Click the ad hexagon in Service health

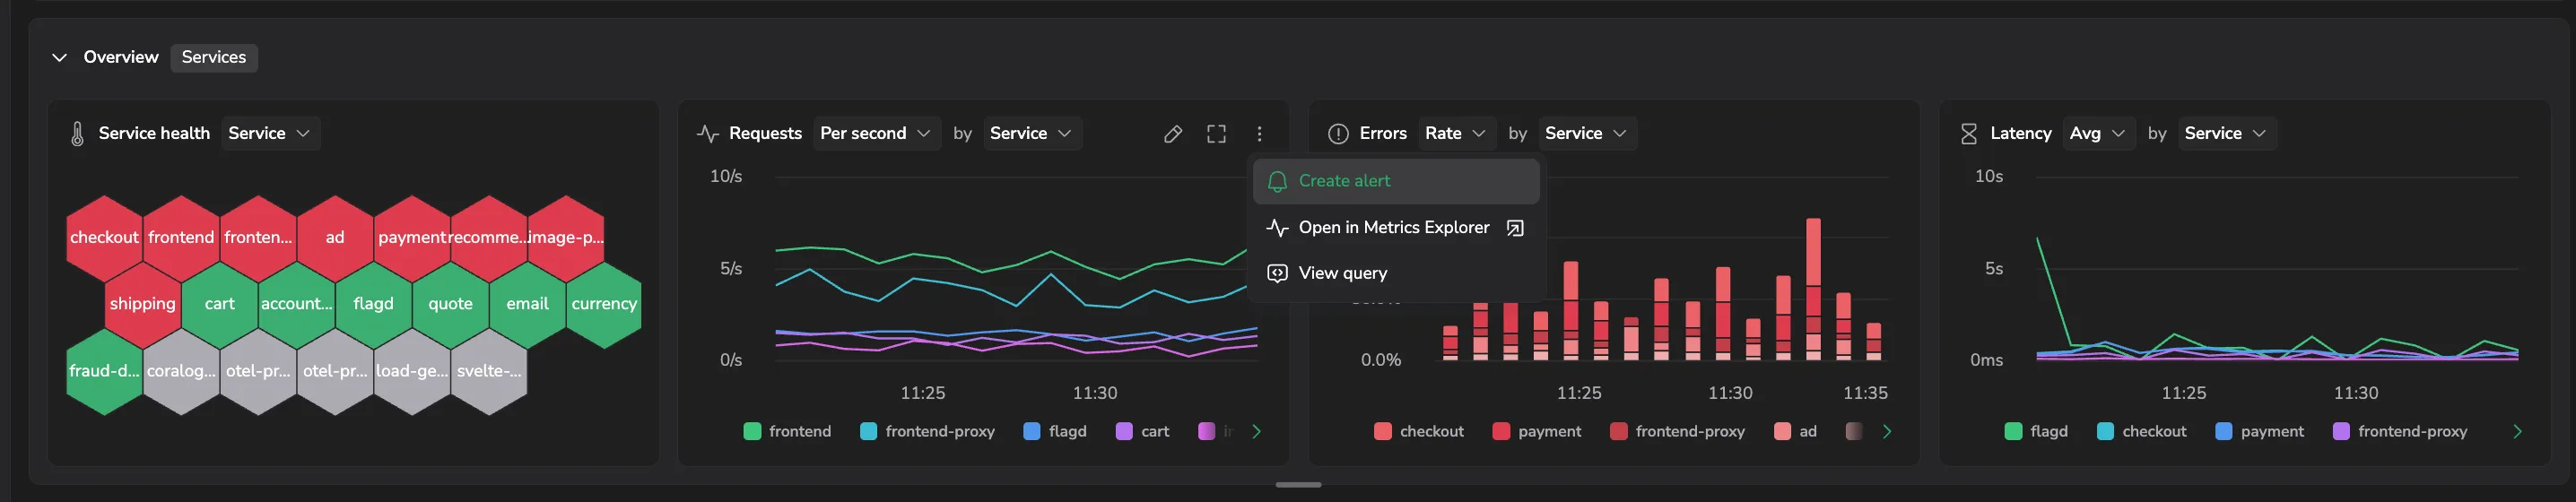(x=335, y=238)
